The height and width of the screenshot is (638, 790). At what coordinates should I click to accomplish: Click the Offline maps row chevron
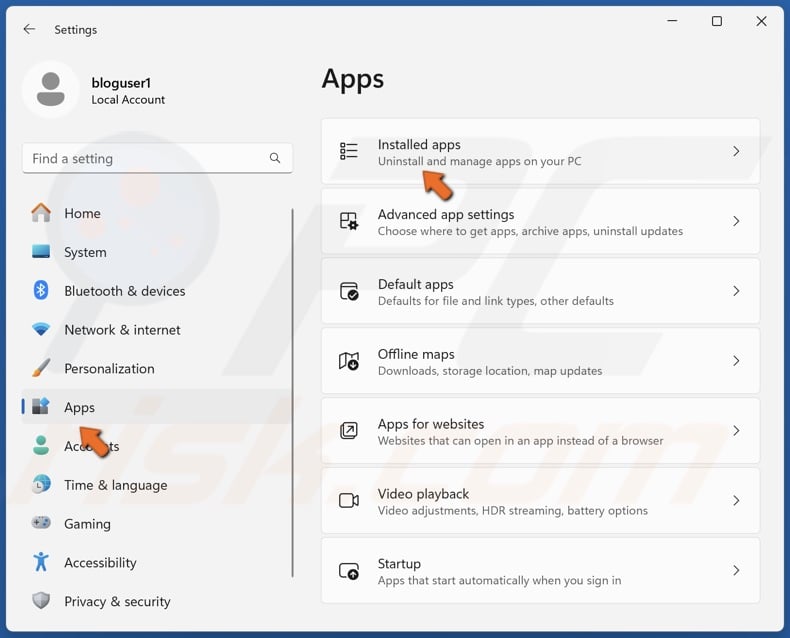(x=736, y=361)
